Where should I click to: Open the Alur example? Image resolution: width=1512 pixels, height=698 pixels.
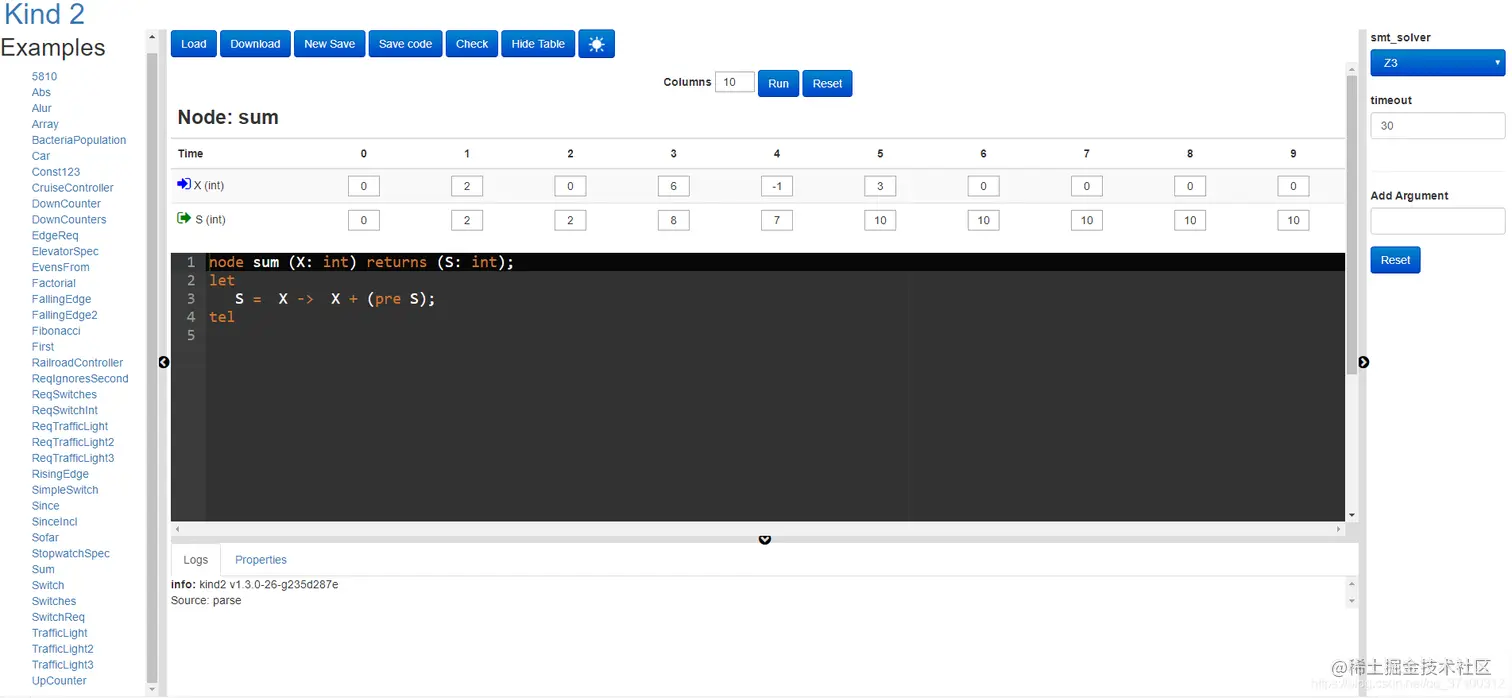41,108
